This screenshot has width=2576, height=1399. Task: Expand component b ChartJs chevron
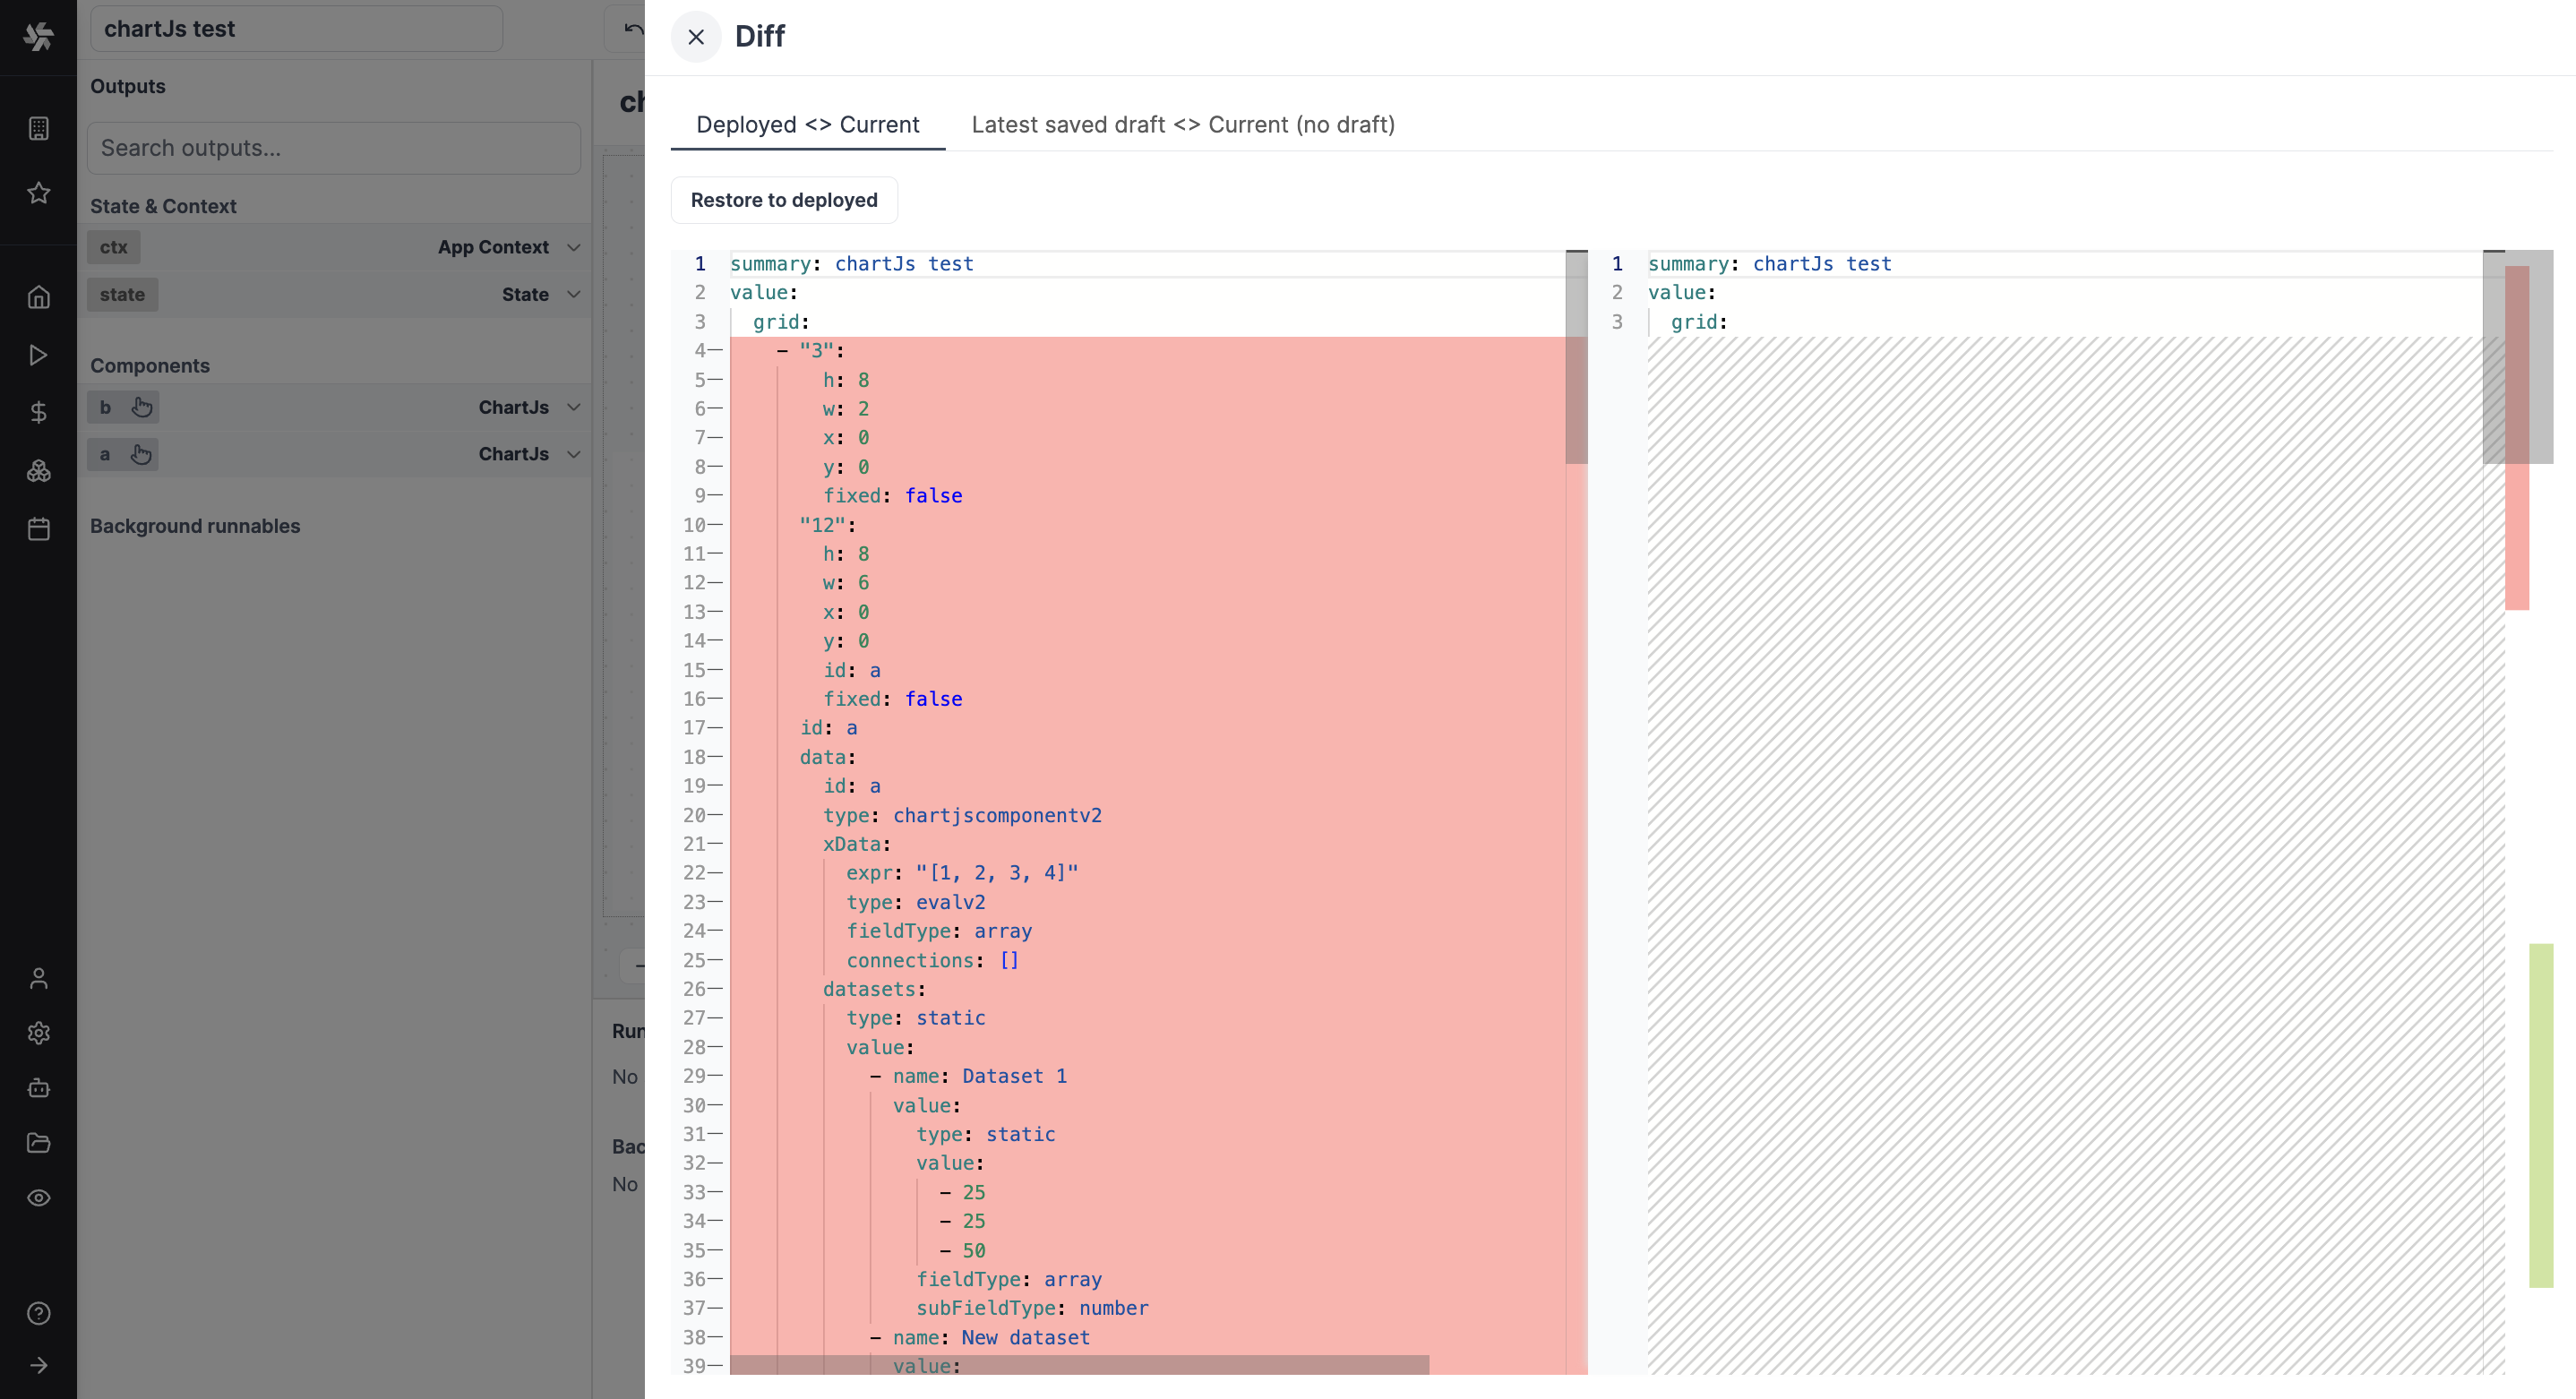[574, 407]
